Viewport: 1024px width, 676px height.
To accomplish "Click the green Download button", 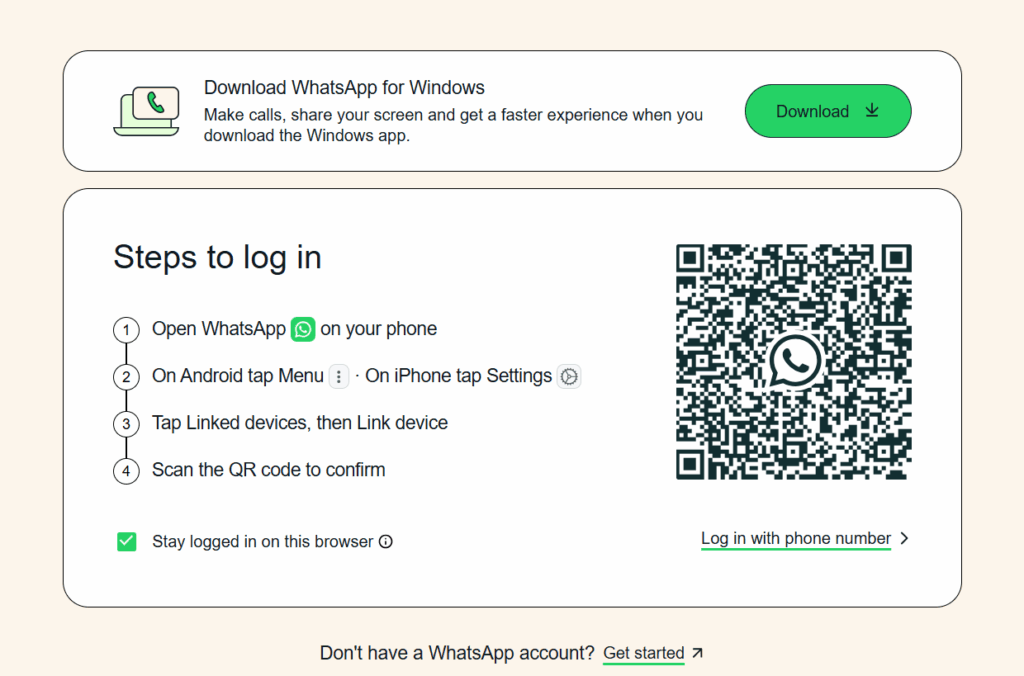I will coord(827,111).
